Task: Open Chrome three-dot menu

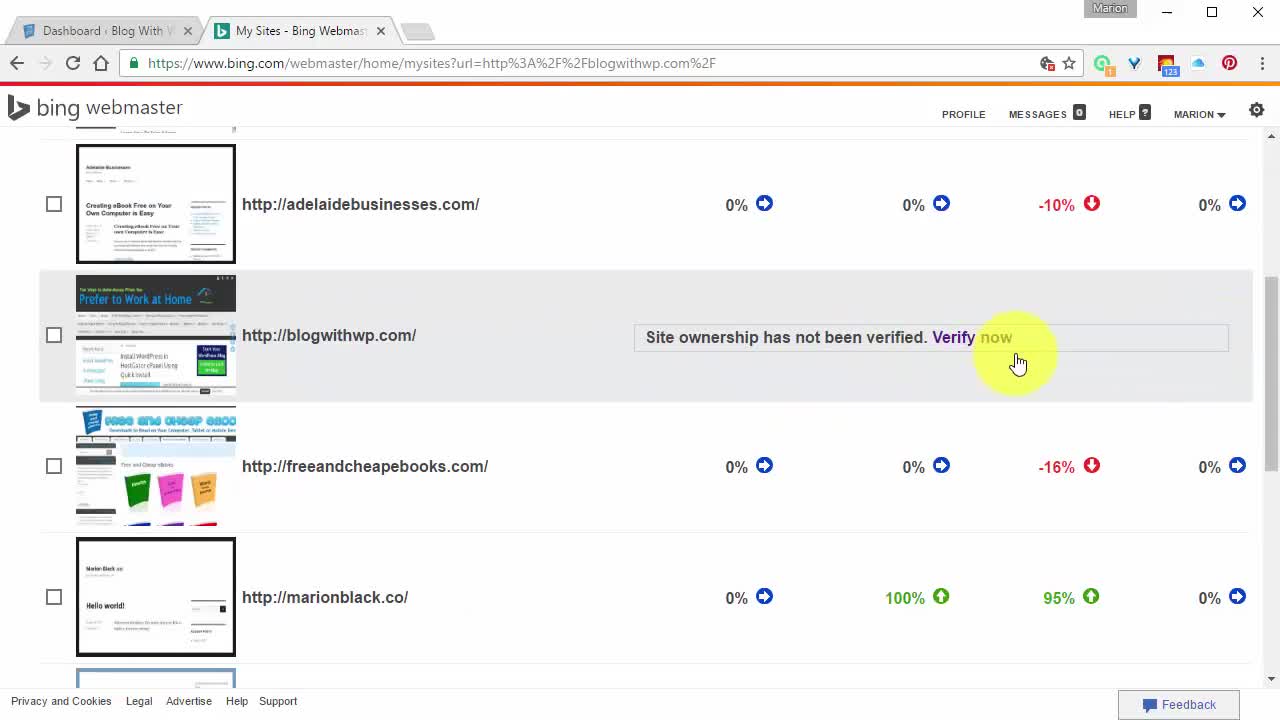Action: pos(1262,63)
